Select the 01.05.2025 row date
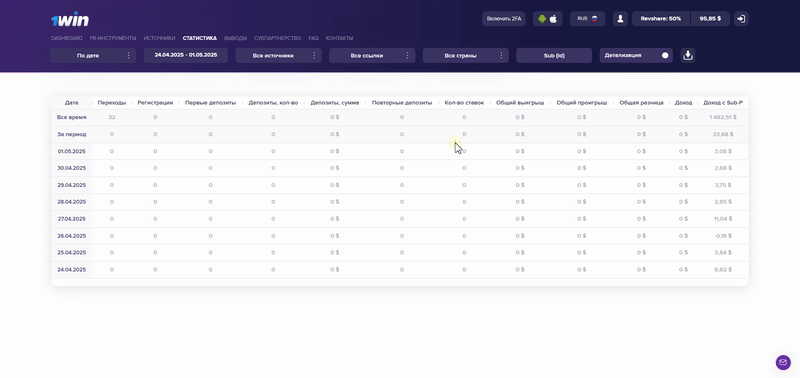The image size is (800, 378). click(x=71, y=152)
